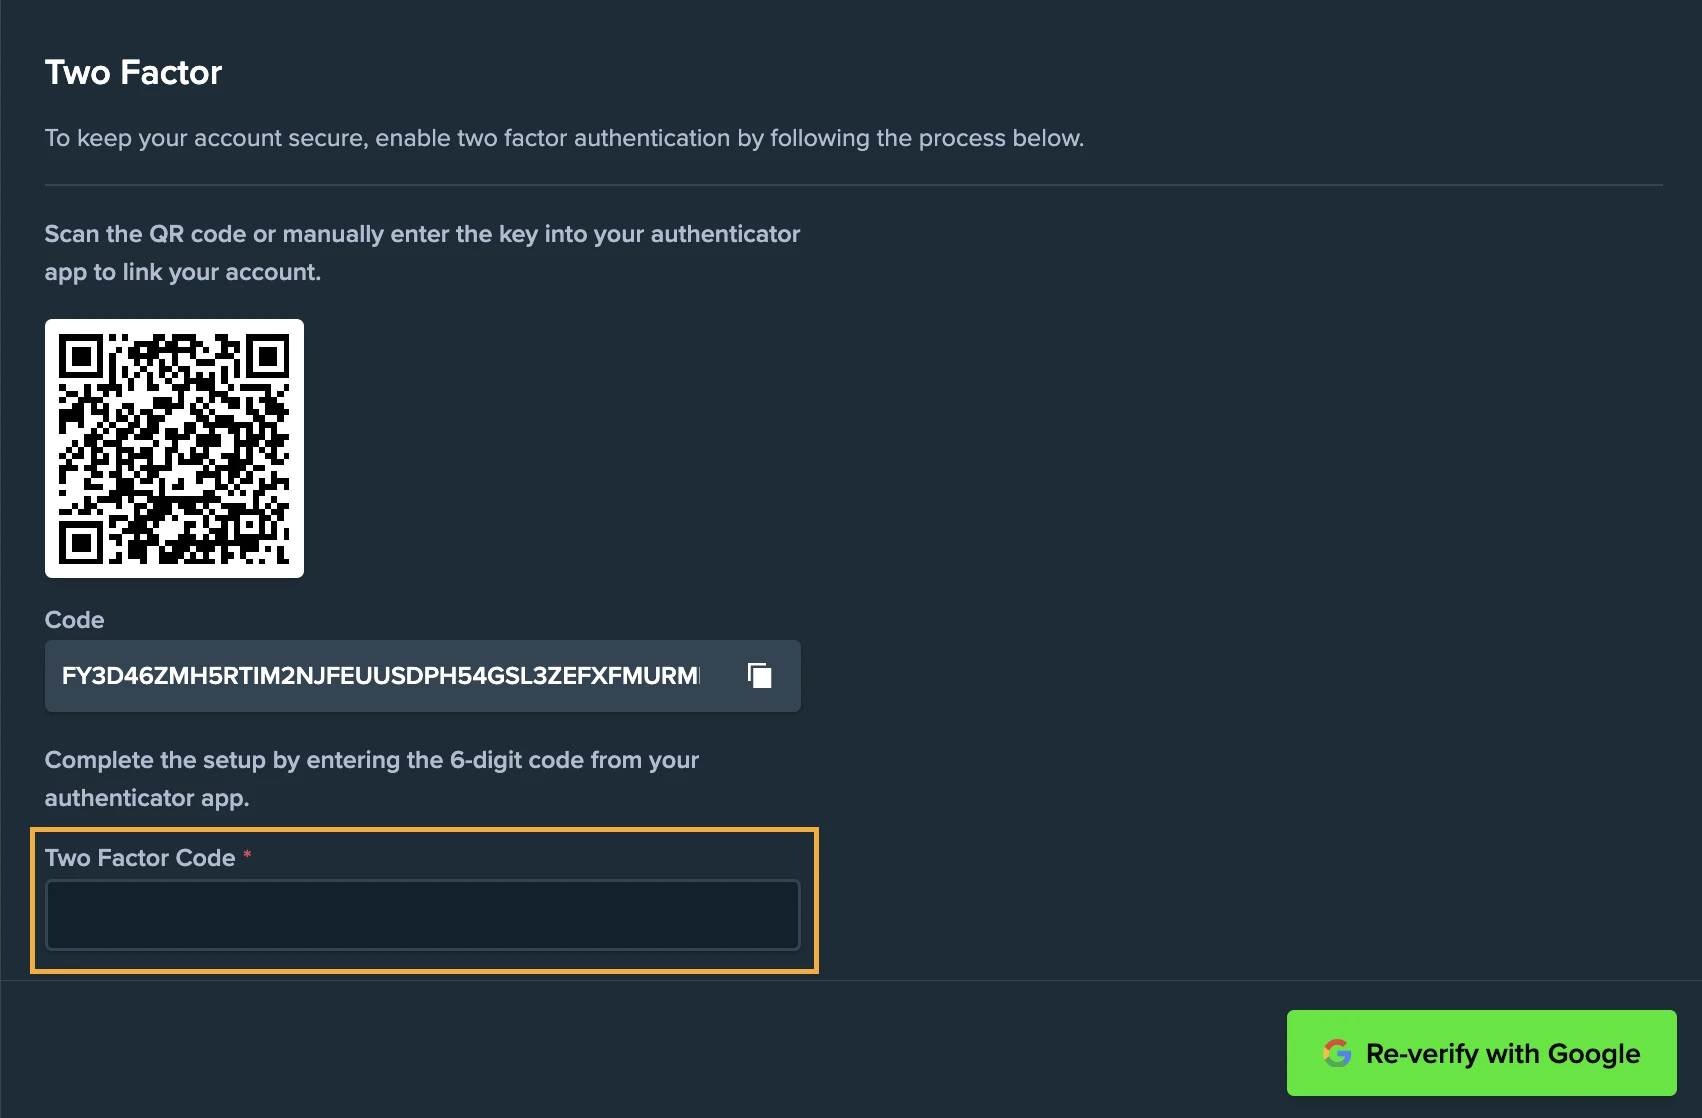Screen dimensions: 1702x1118
Task: Click the 'To keep your account secure' description
Action: click(x=564, y=138)
